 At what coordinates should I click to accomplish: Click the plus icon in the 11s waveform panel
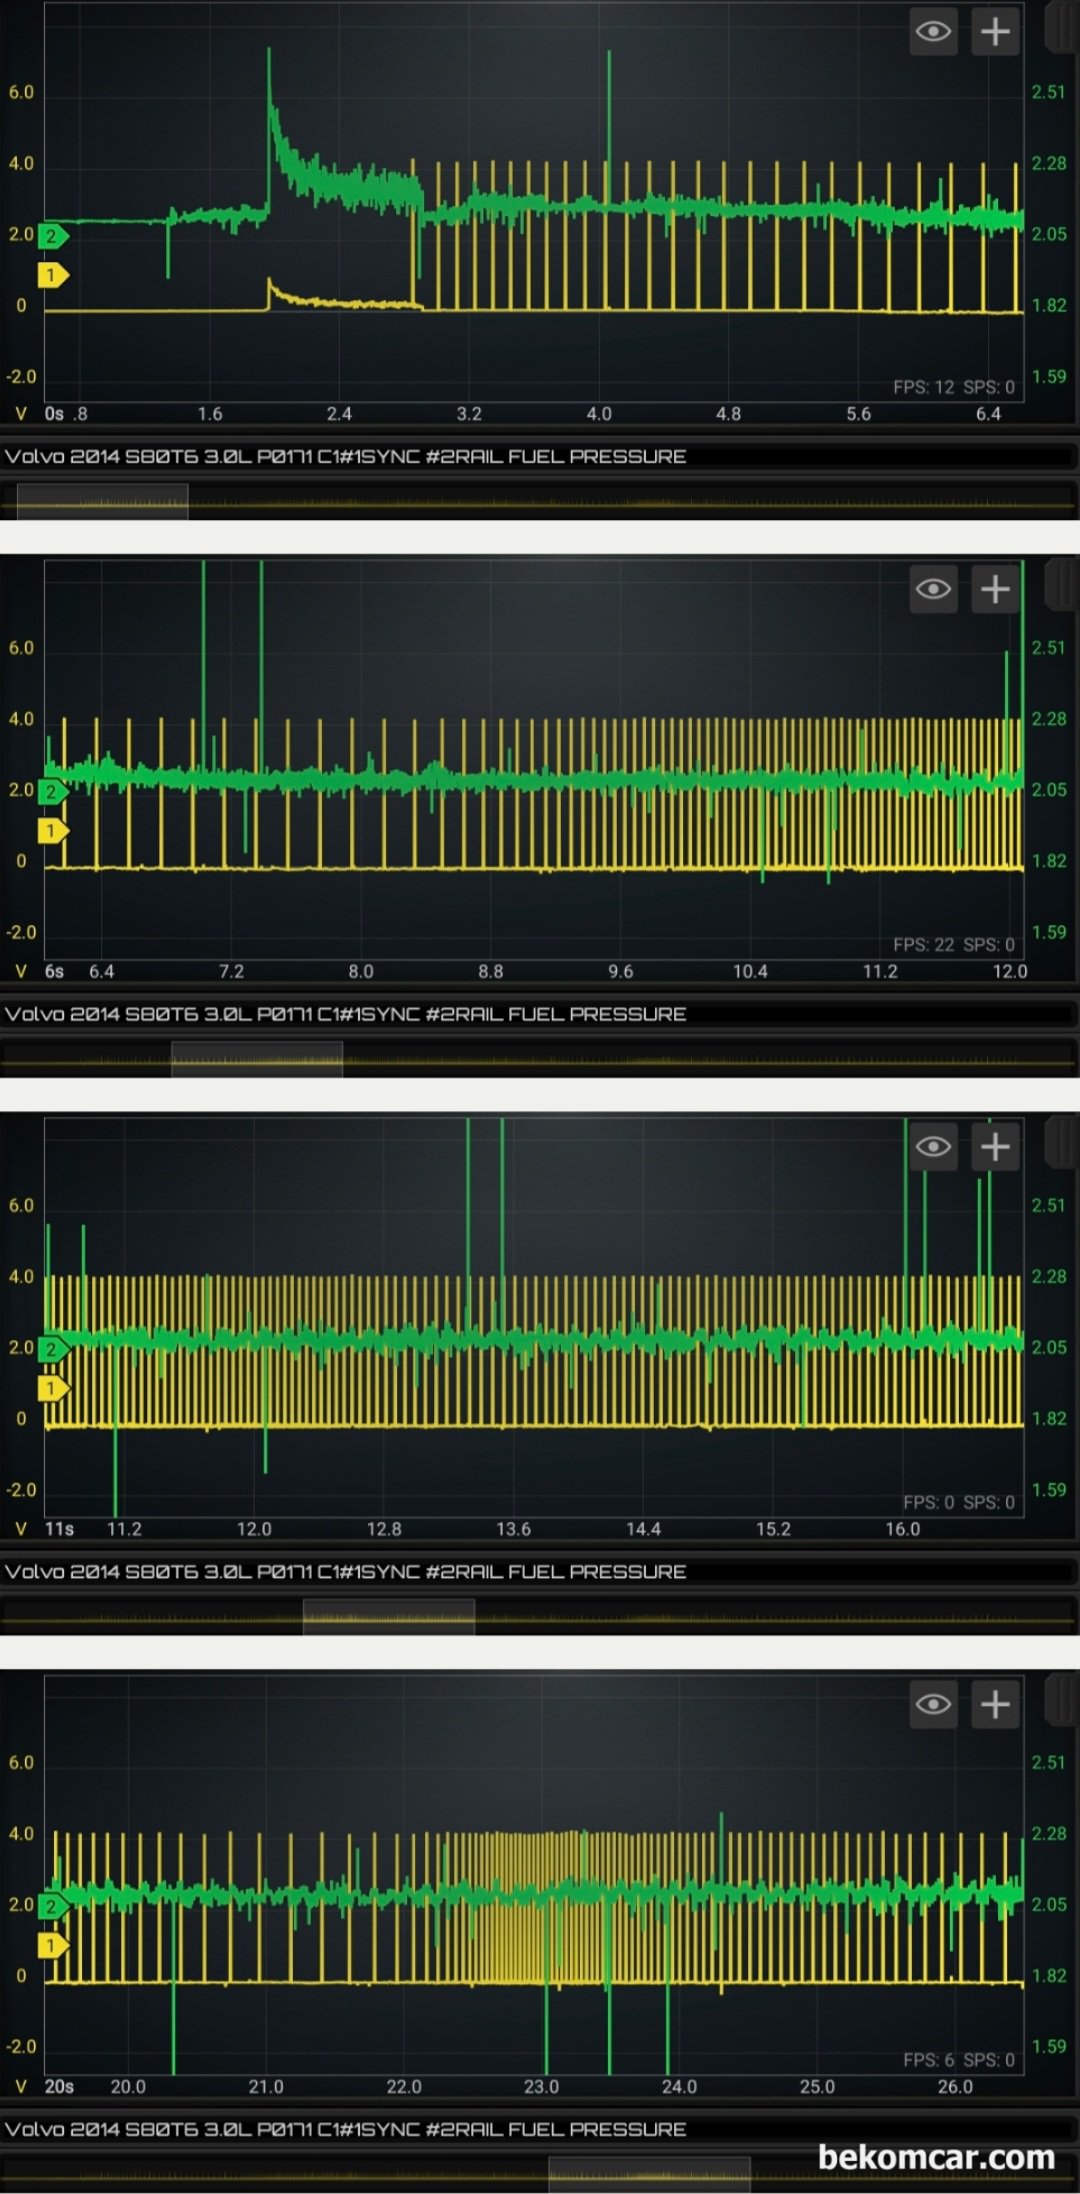[x=995, y=1146]
